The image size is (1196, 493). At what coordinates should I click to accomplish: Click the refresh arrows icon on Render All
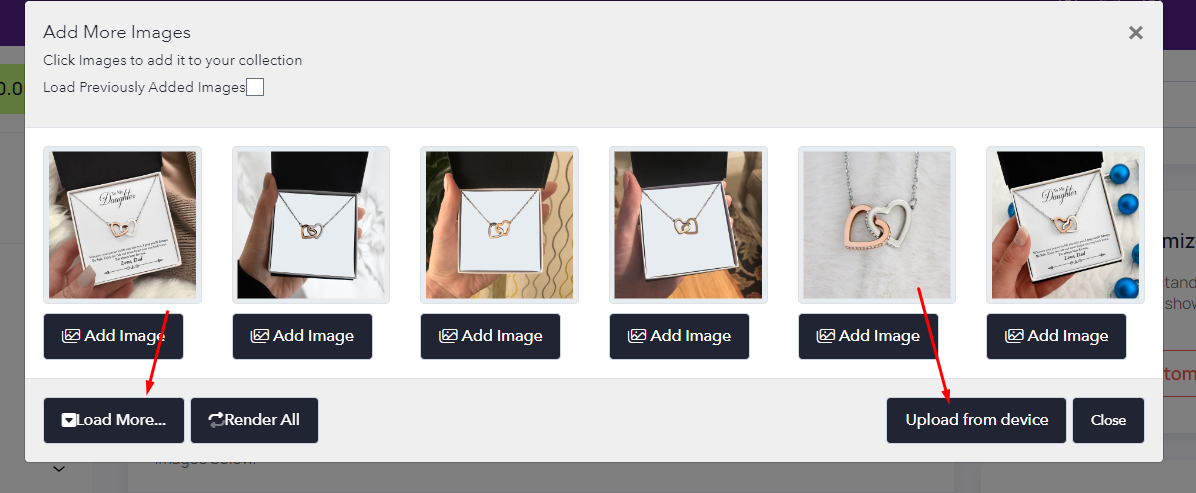[216, 420]
